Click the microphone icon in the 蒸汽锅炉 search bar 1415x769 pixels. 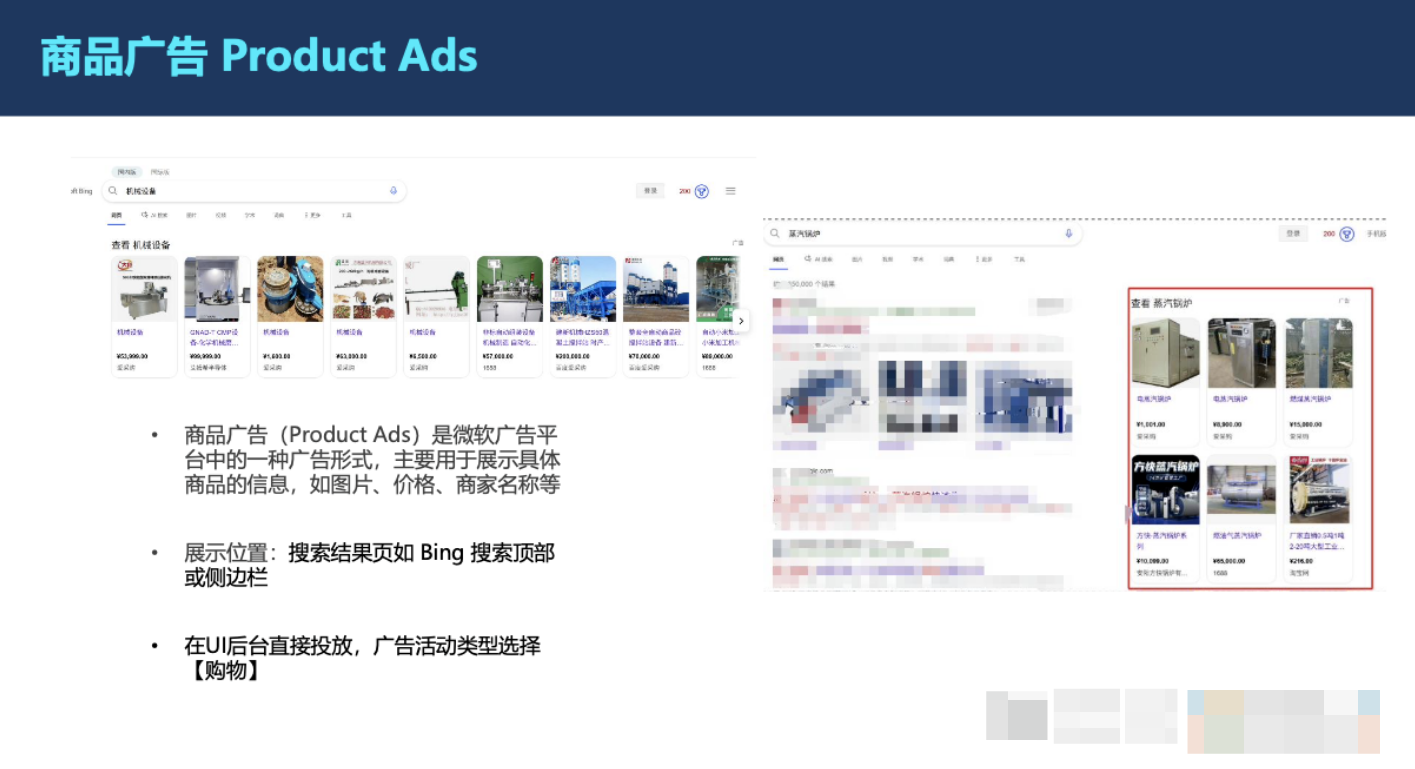click(1068, 233)
